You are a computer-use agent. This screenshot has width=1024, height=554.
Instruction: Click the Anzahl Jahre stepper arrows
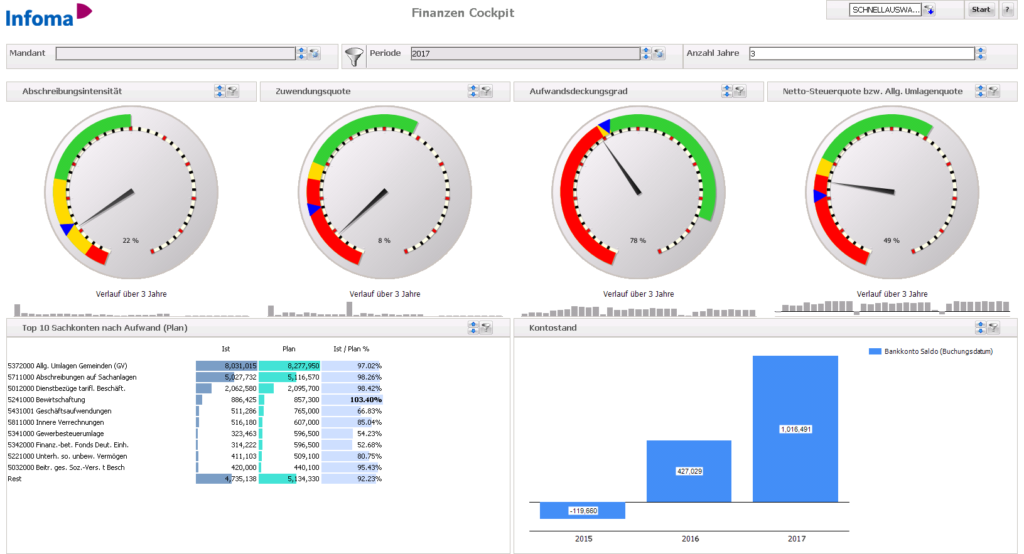point(981,54)
